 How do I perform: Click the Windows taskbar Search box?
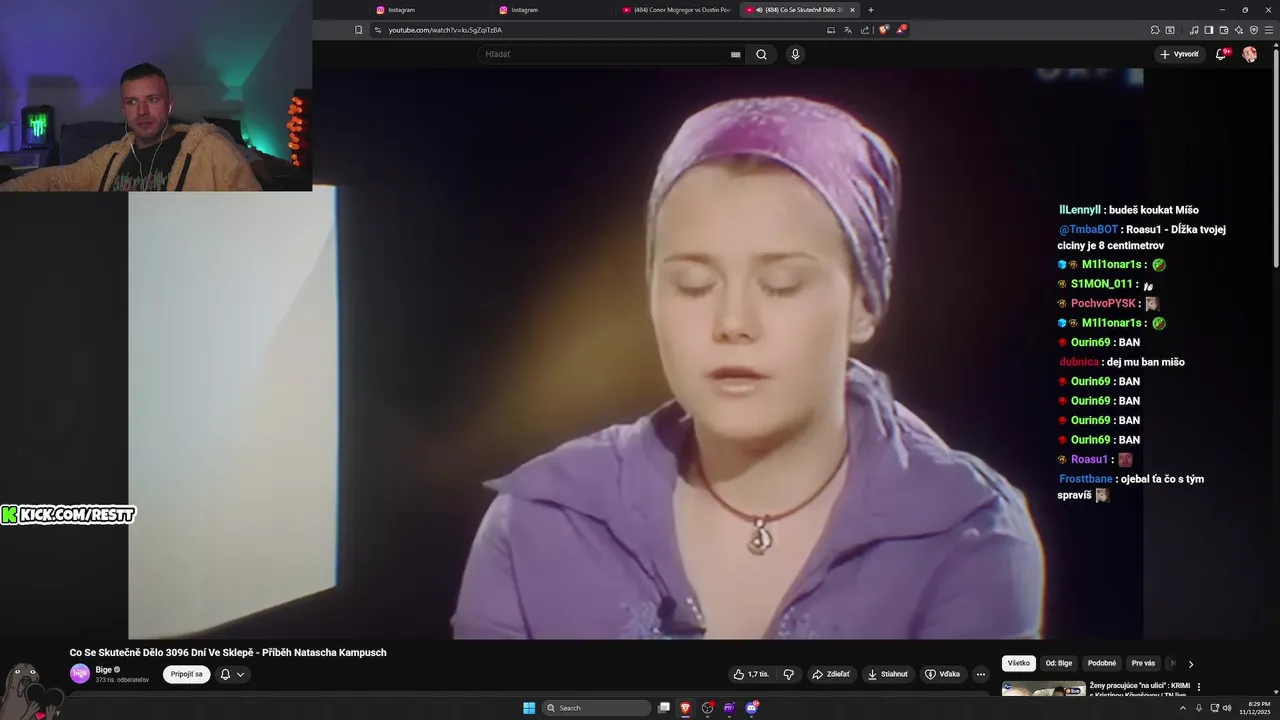597,708
